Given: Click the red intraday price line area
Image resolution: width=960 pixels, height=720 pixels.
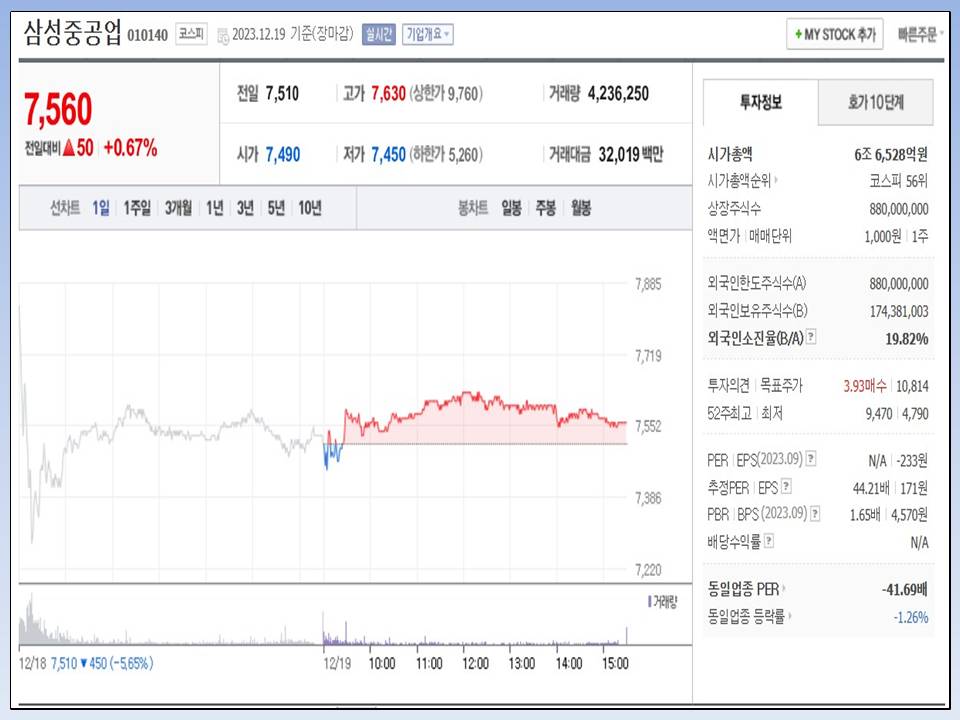Looking at the screenshot, I should (484, 416).
